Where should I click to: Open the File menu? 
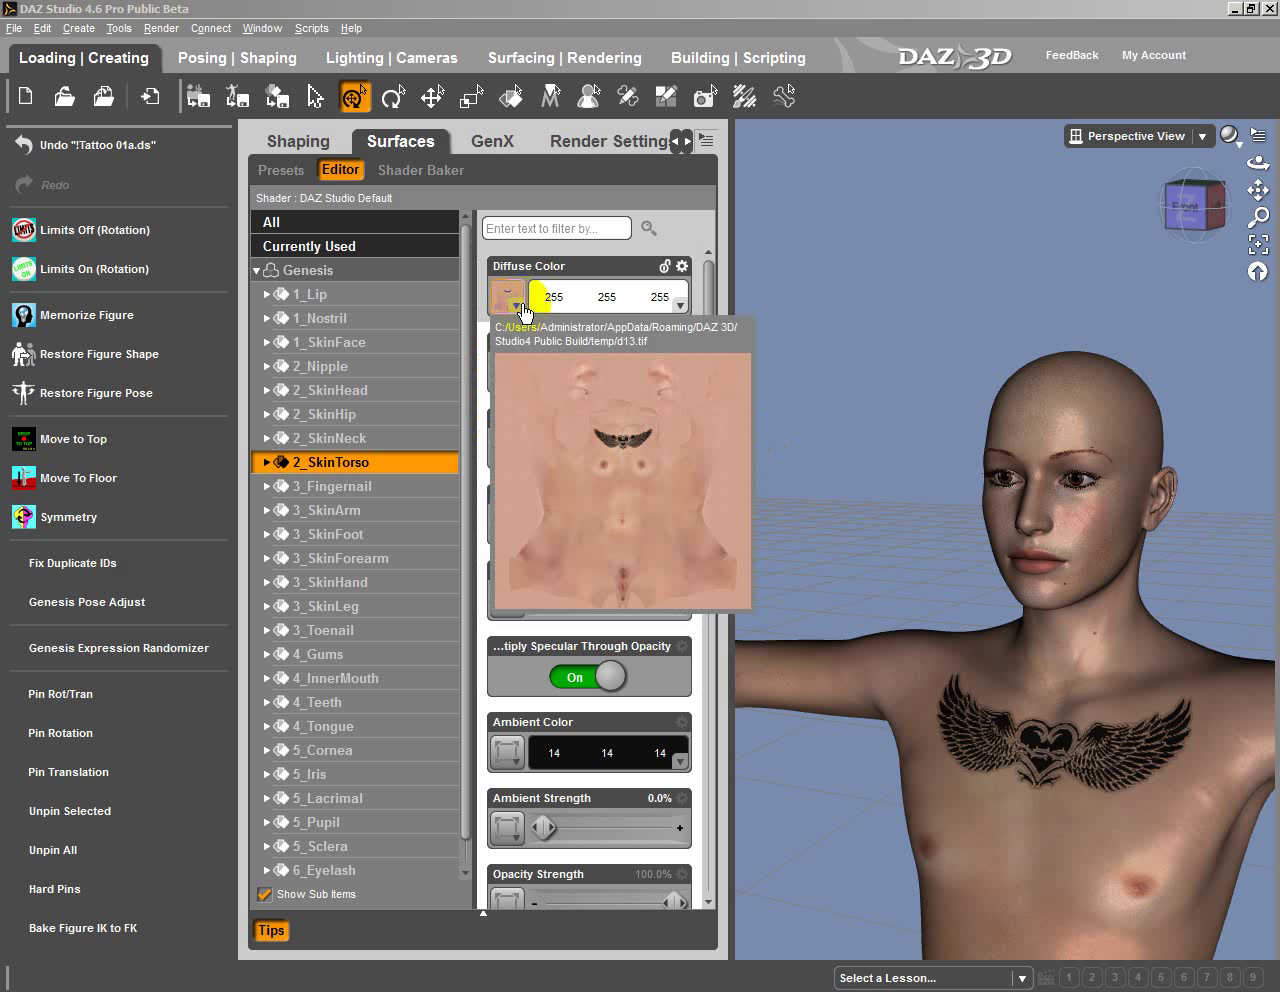(14, 28)
